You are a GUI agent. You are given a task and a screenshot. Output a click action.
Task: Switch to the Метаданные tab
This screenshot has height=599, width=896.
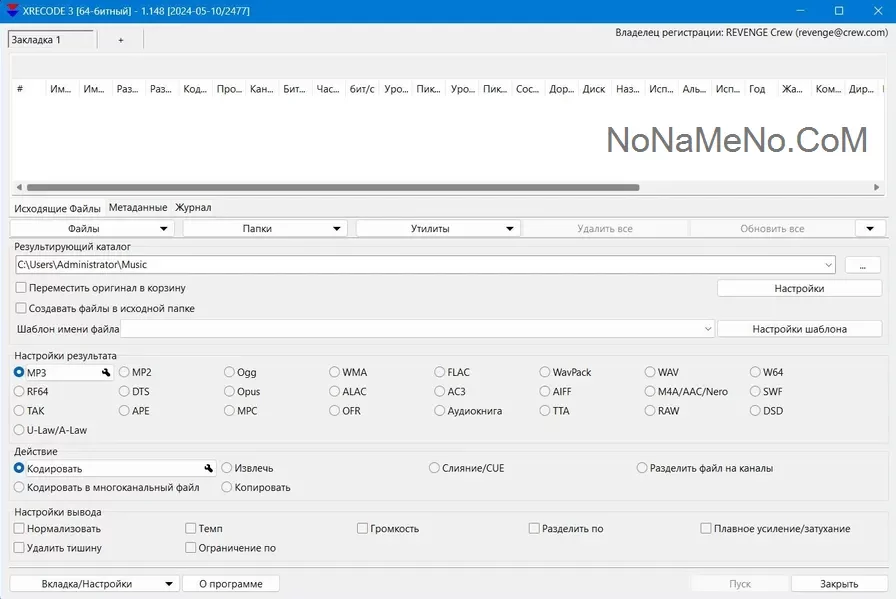tap(138, 208)
